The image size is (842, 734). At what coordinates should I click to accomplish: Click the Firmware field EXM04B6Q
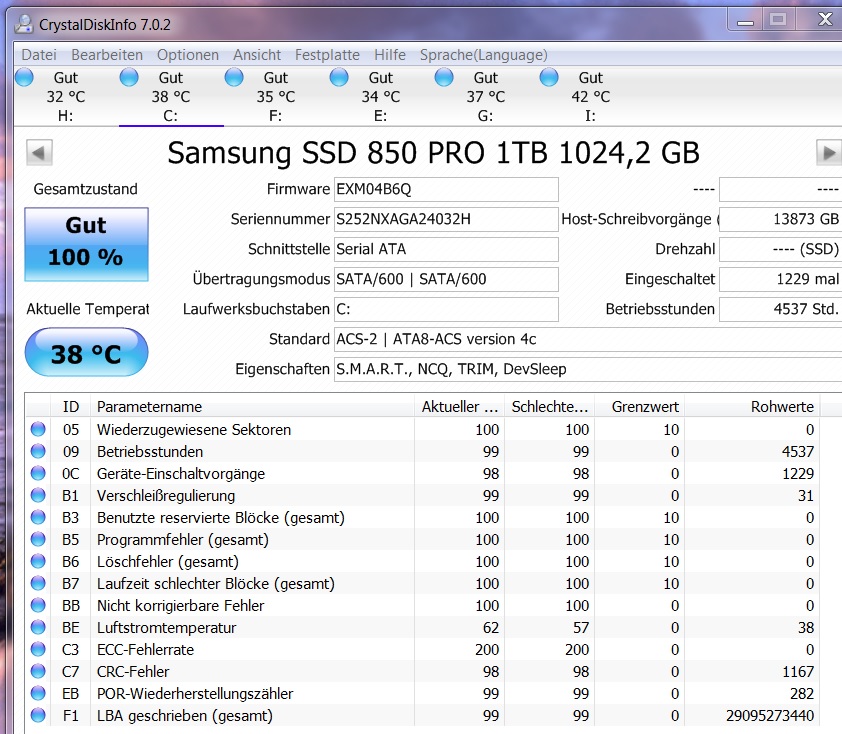(446, 190)
